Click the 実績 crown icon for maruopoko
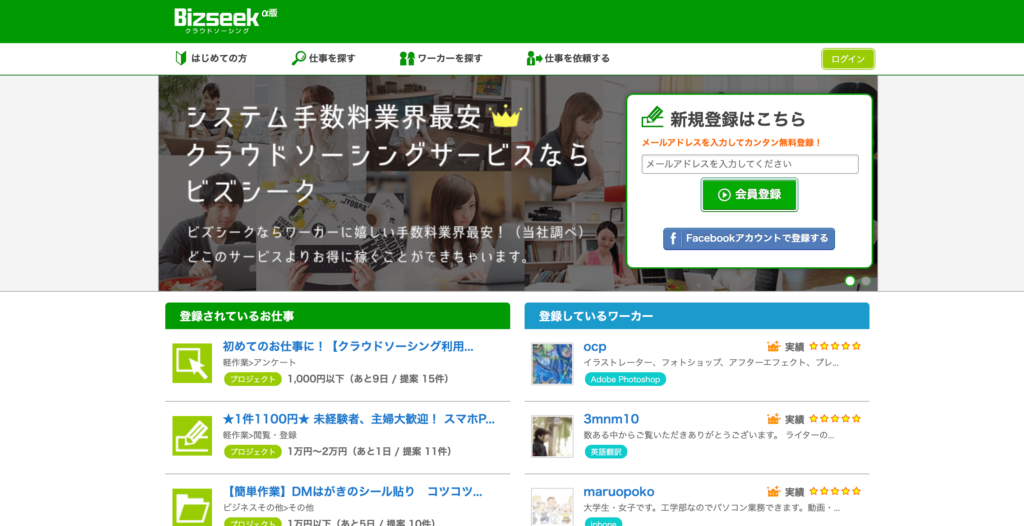This screenshot has width=1024, height=526. pyautogui.click(x=774, y=491)
